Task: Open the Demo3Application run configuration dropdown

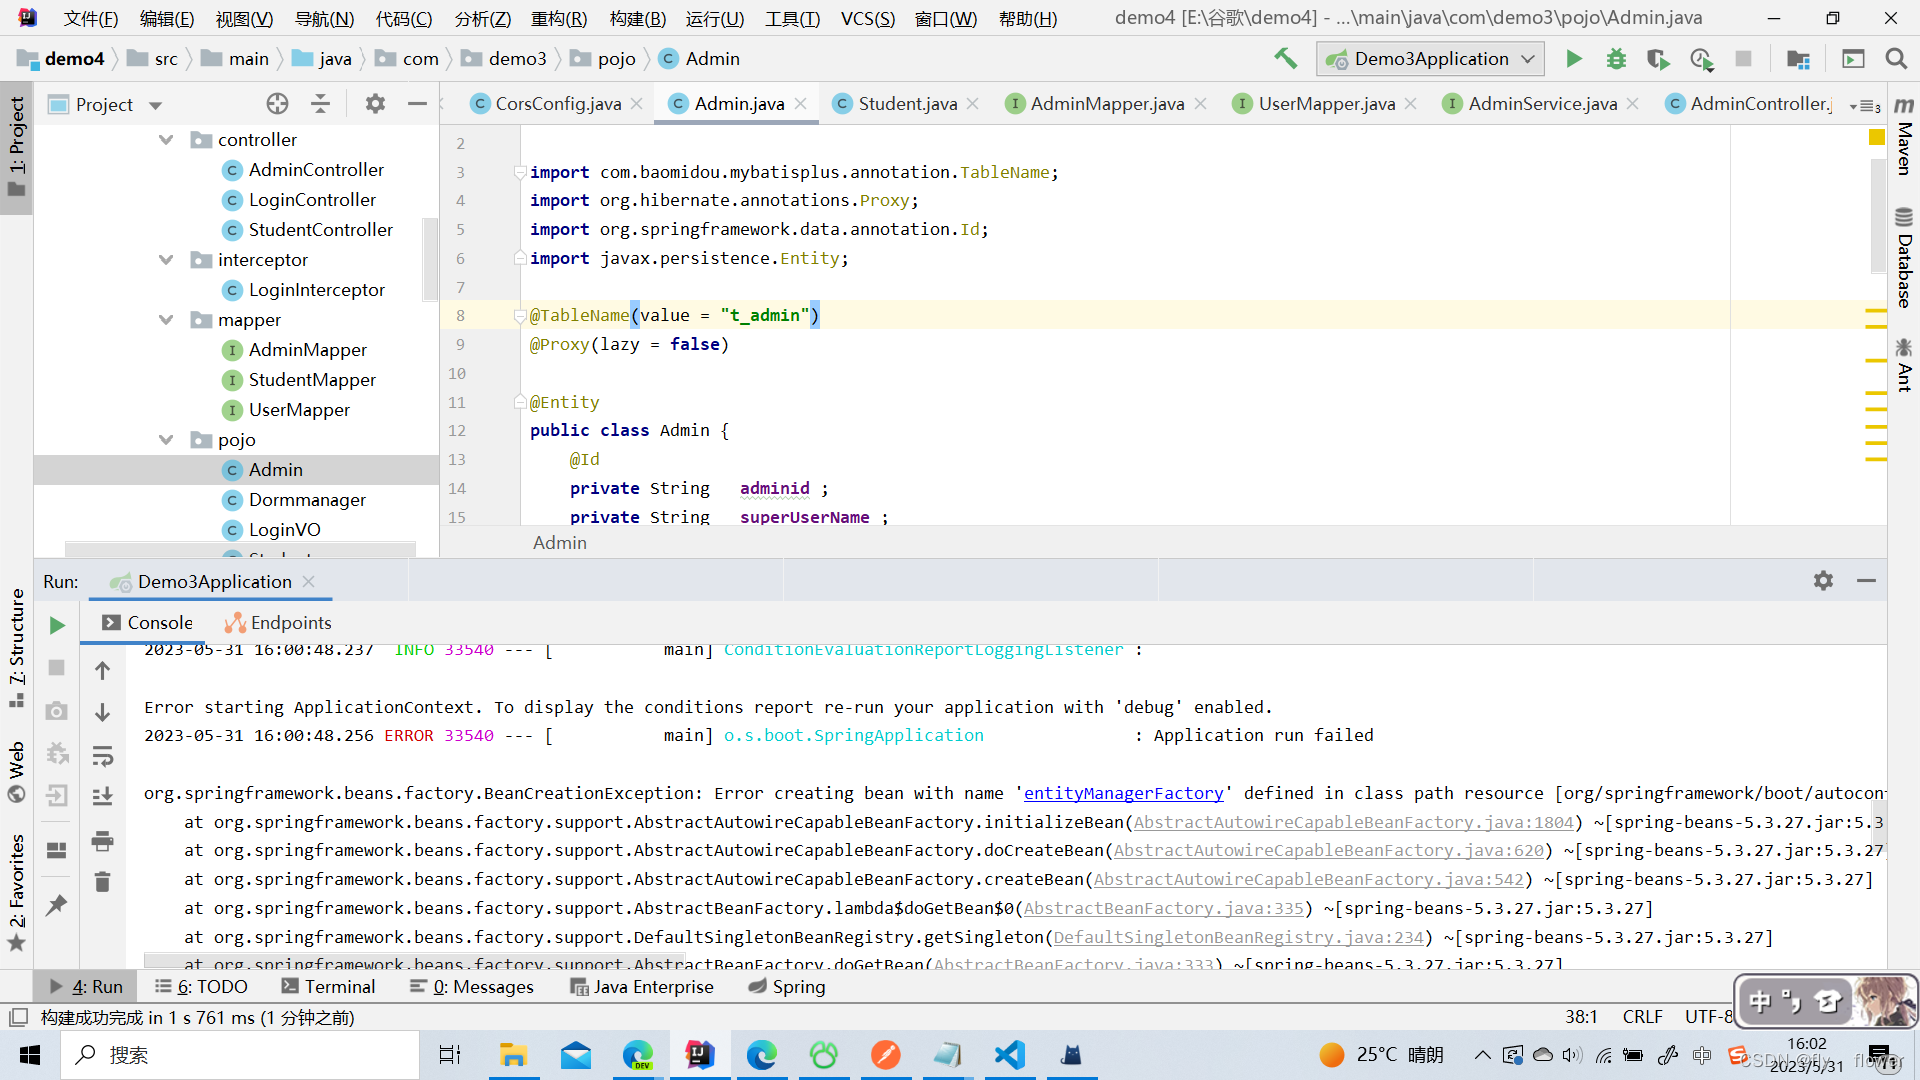Action: 1430,58
